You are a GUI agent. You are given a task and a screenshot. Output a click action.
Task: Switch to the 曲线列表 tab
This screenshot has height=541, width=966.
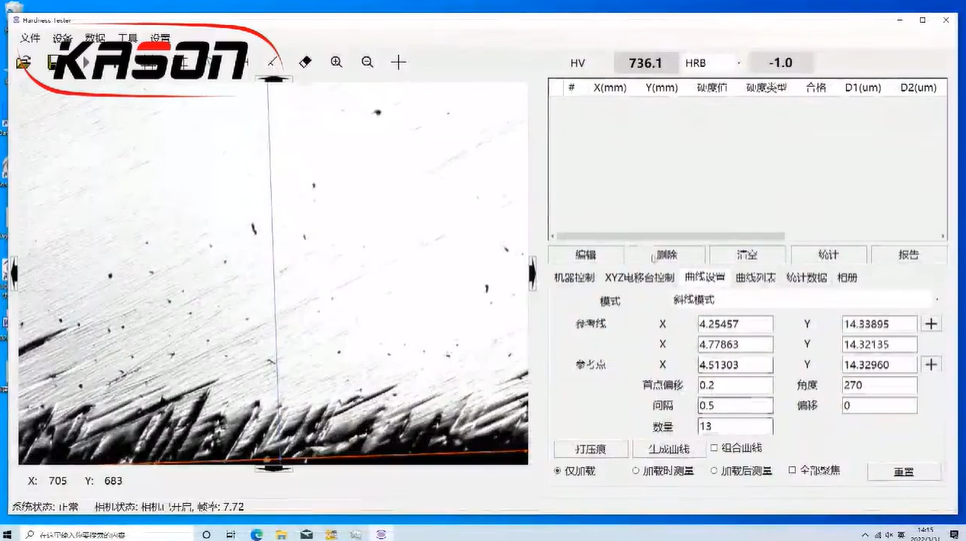pyautogui.click(x=756, y=278)
